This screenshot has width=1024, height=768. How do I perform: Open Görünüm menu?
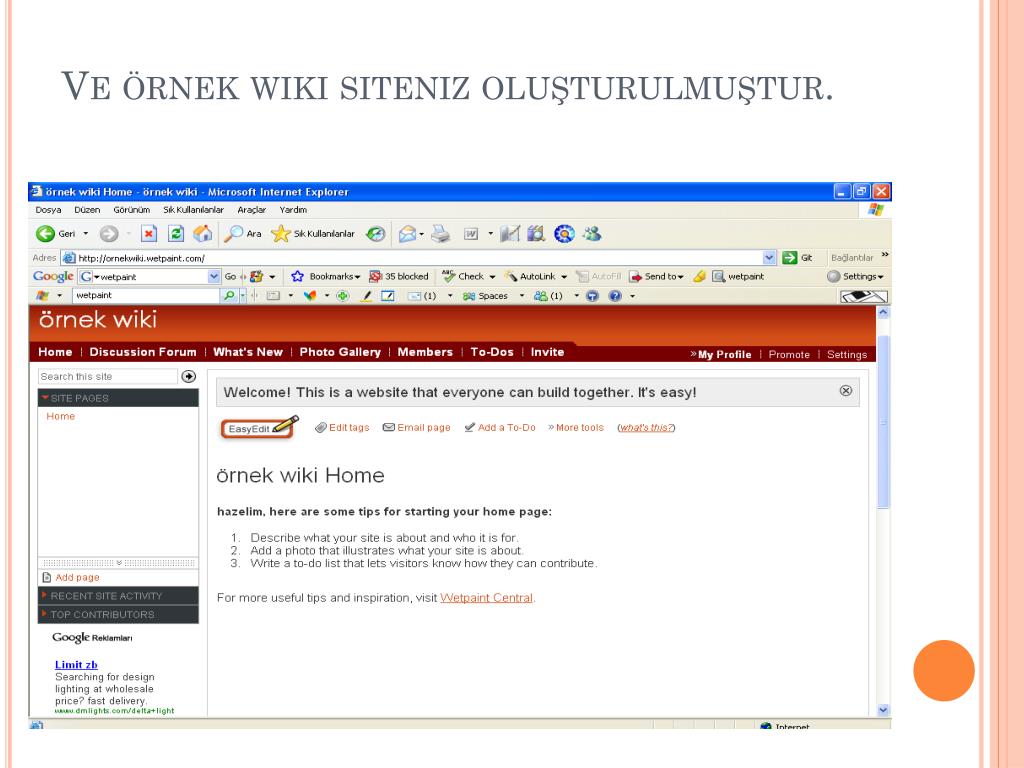tap(131, 210)
